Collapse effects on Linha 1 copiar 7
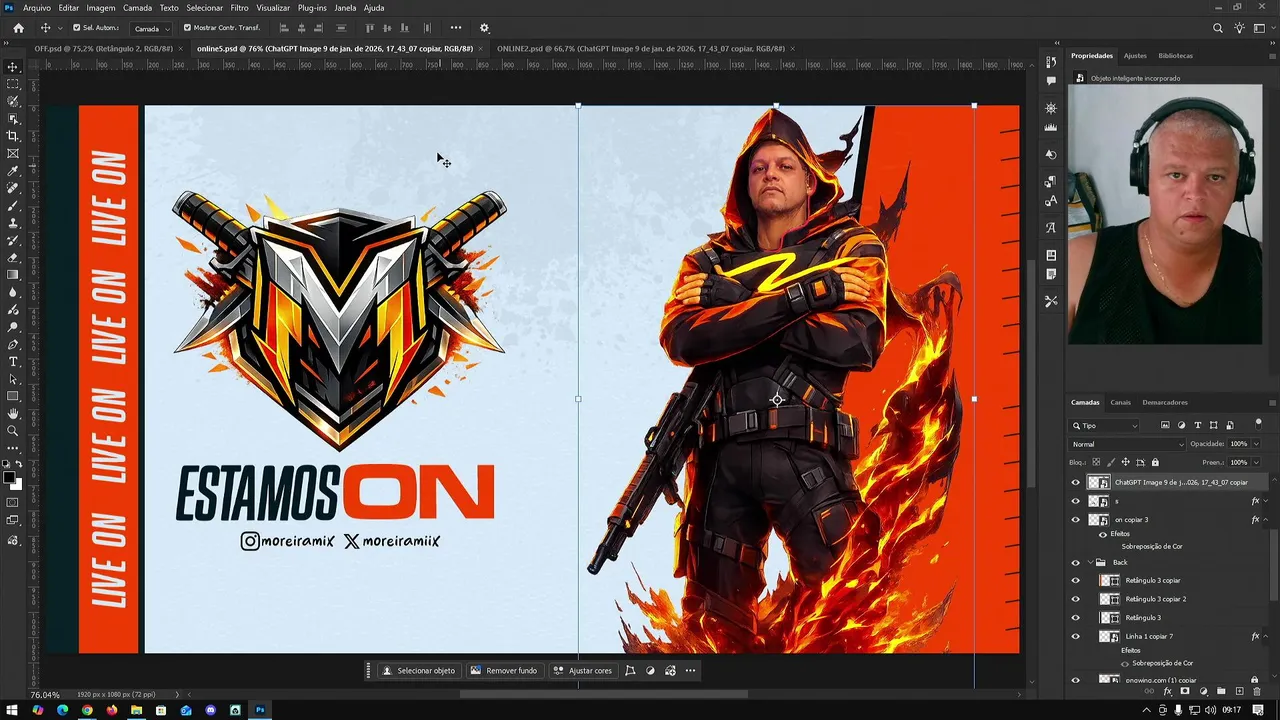Image resolution: width=1280 pixels, height=720 pixels. click(1265, 636)
